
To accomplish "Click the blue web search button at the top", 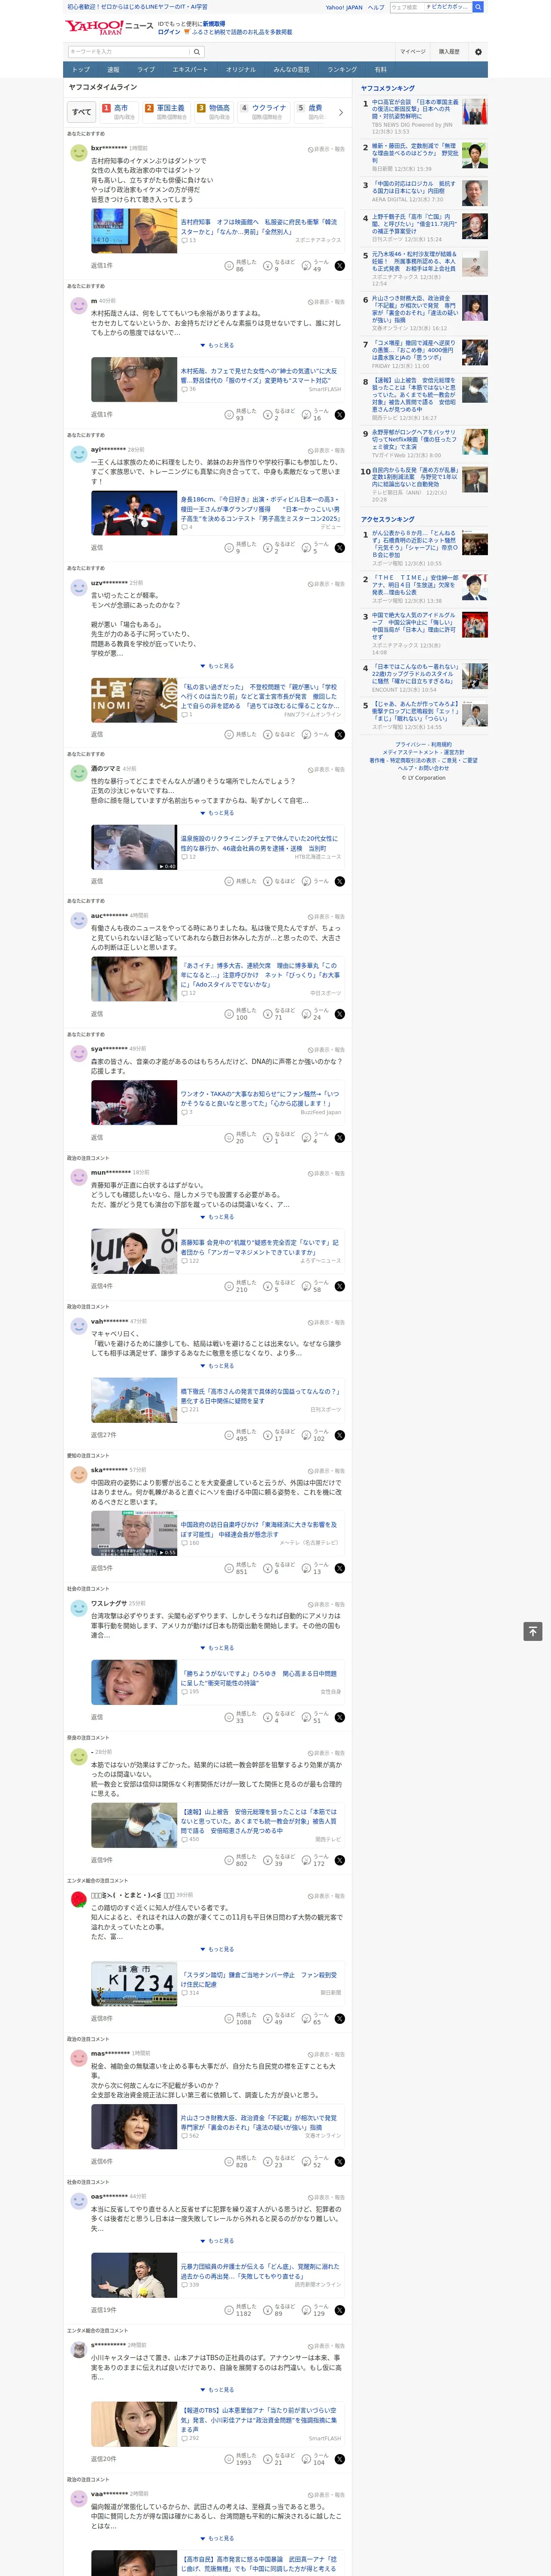I will coord(478,7).
